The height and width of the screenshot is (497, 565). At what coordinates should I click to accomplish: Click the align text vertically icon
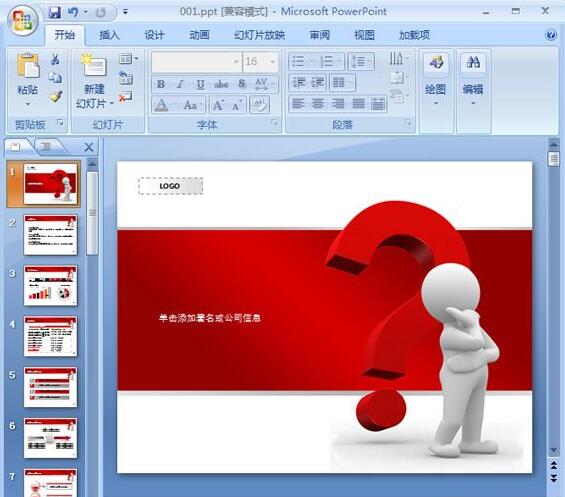tap(399, 77)
